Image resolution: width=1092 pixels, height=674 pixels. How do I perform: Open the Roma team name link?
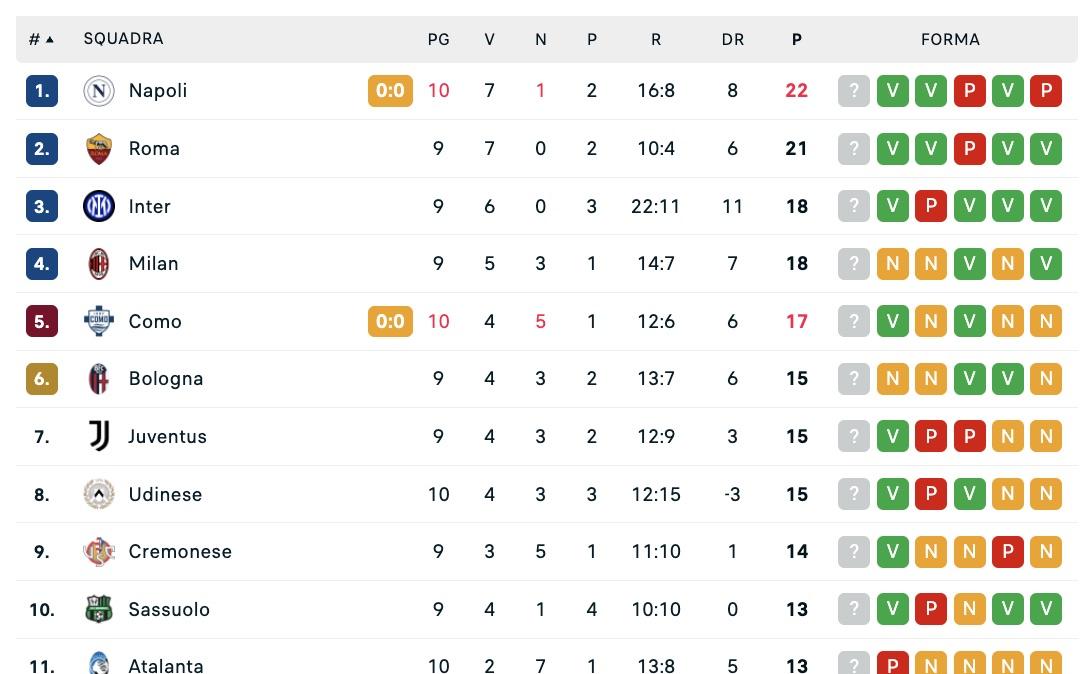tap(154, 148)
